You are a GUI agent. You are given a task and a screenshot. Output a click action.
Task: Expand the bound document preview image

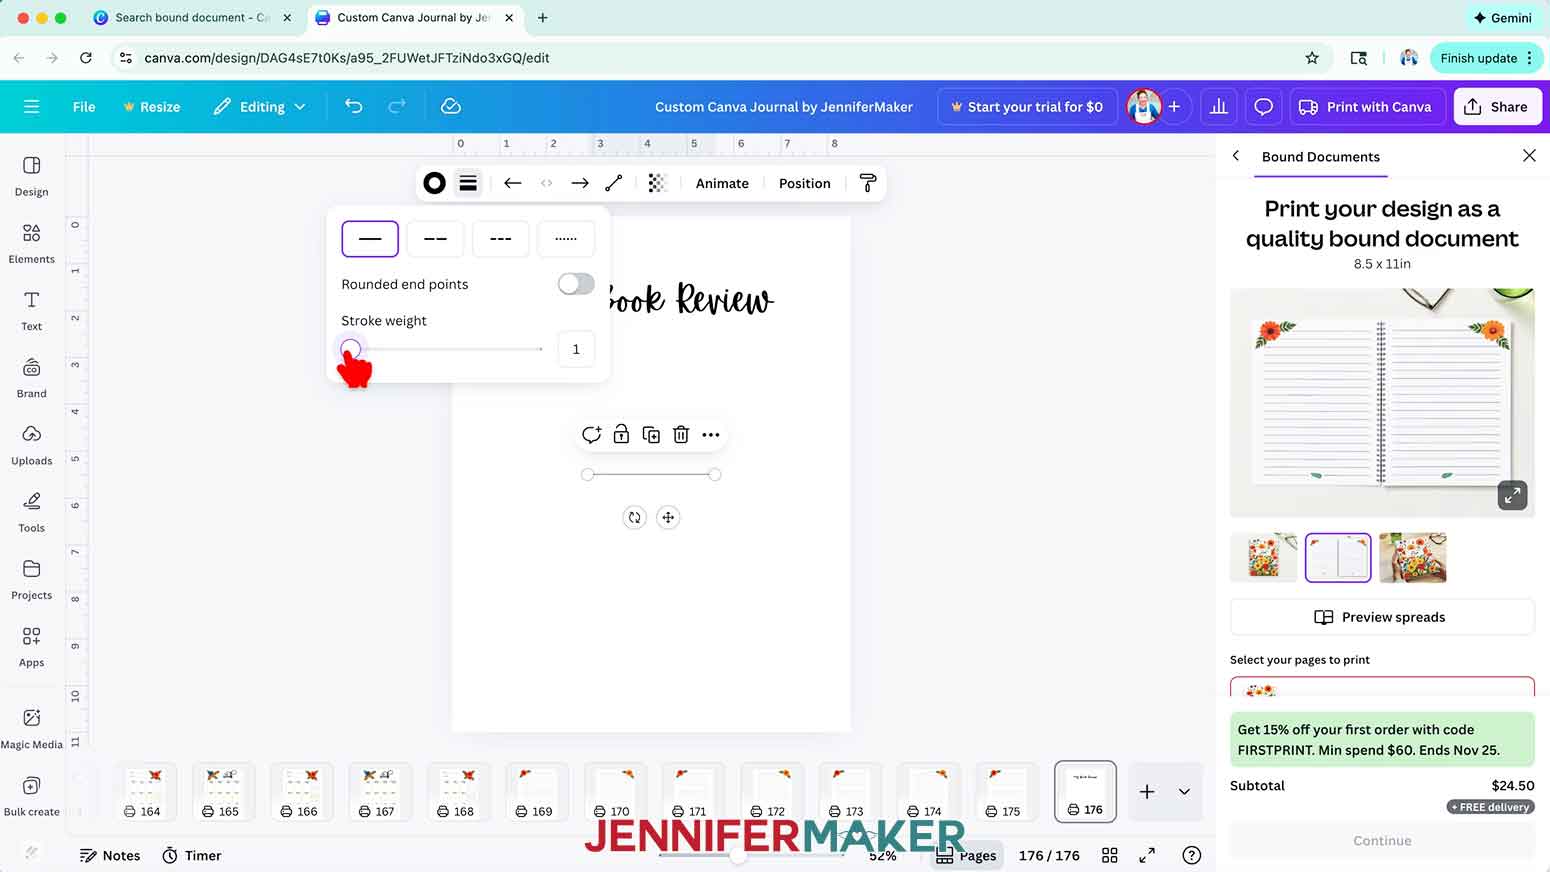[1512, 494]
